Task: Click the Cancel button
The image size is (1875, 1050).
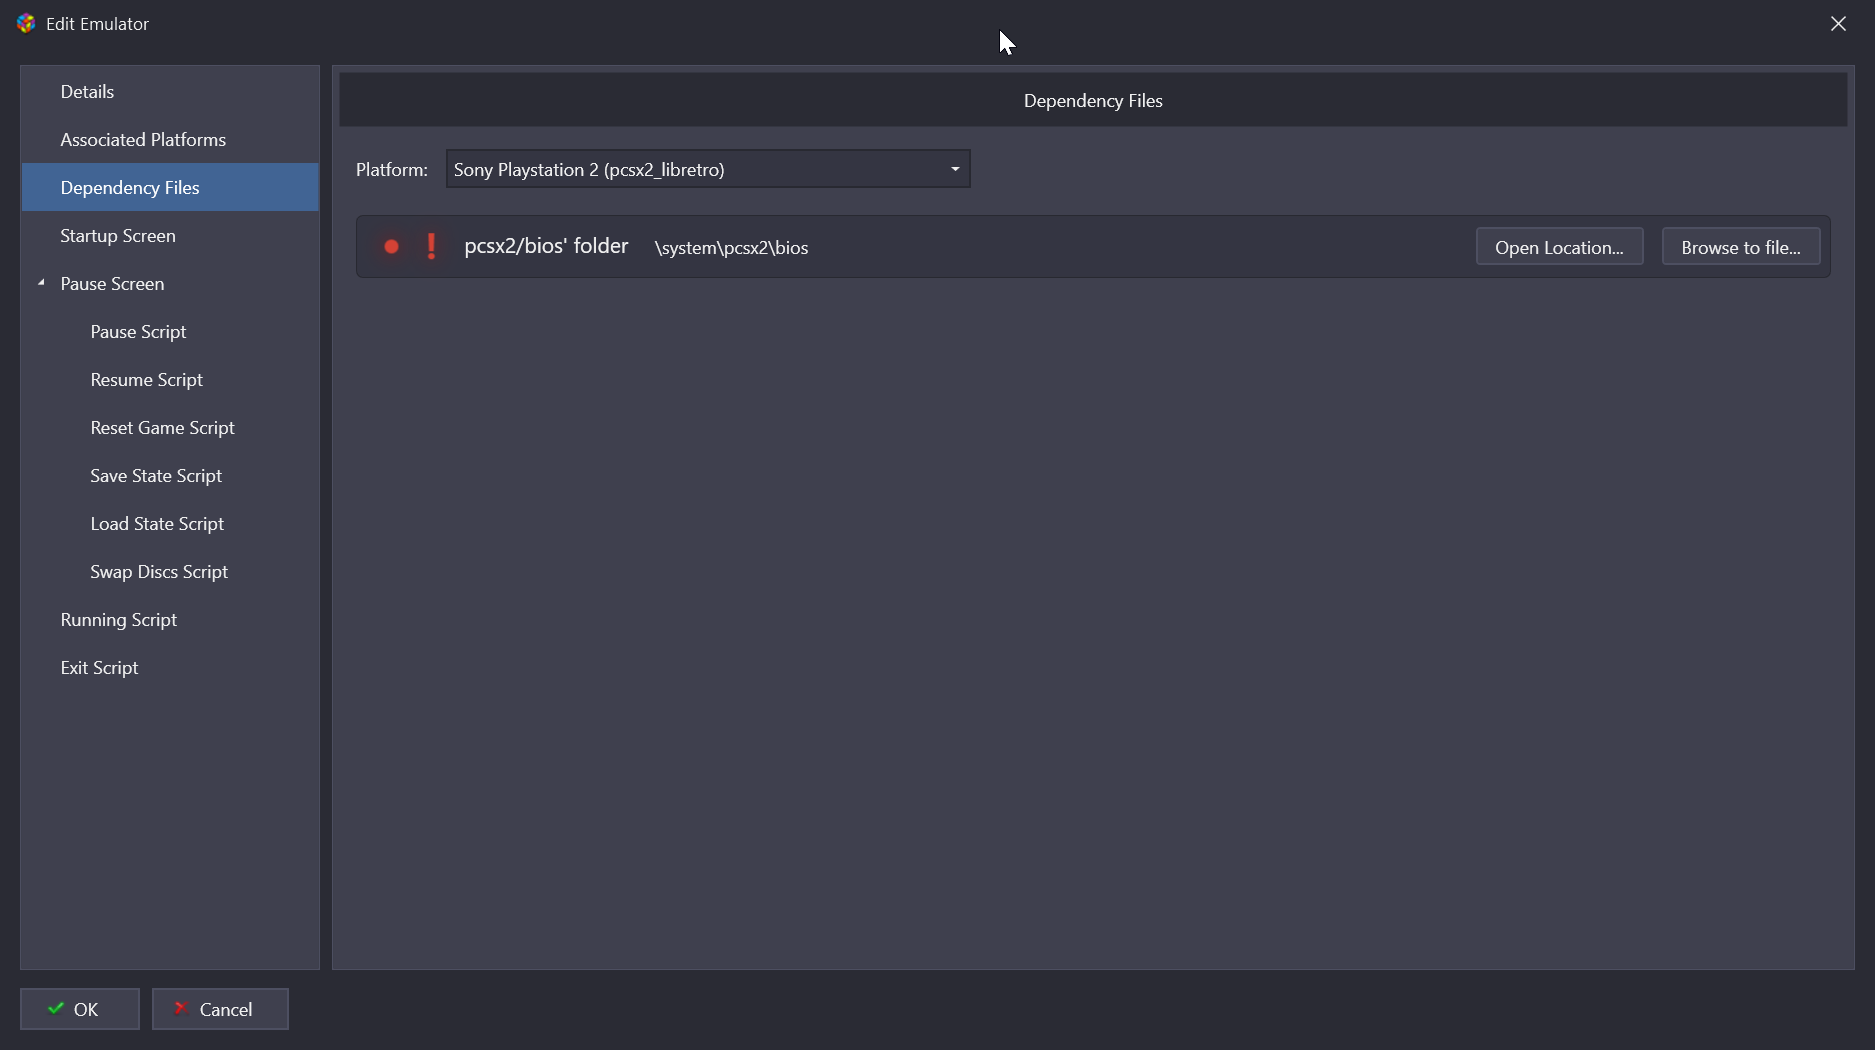Action: (220, 1009)
